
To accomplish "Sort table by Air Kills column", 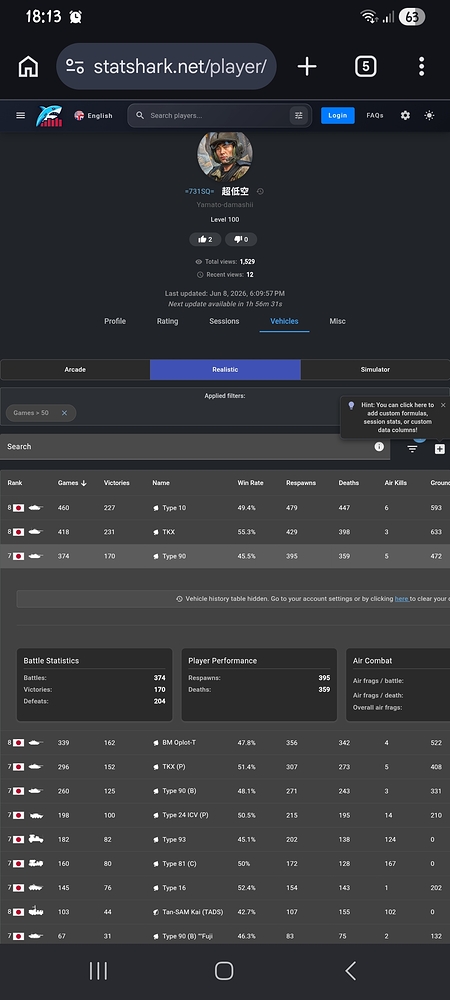I will (396, 483).
